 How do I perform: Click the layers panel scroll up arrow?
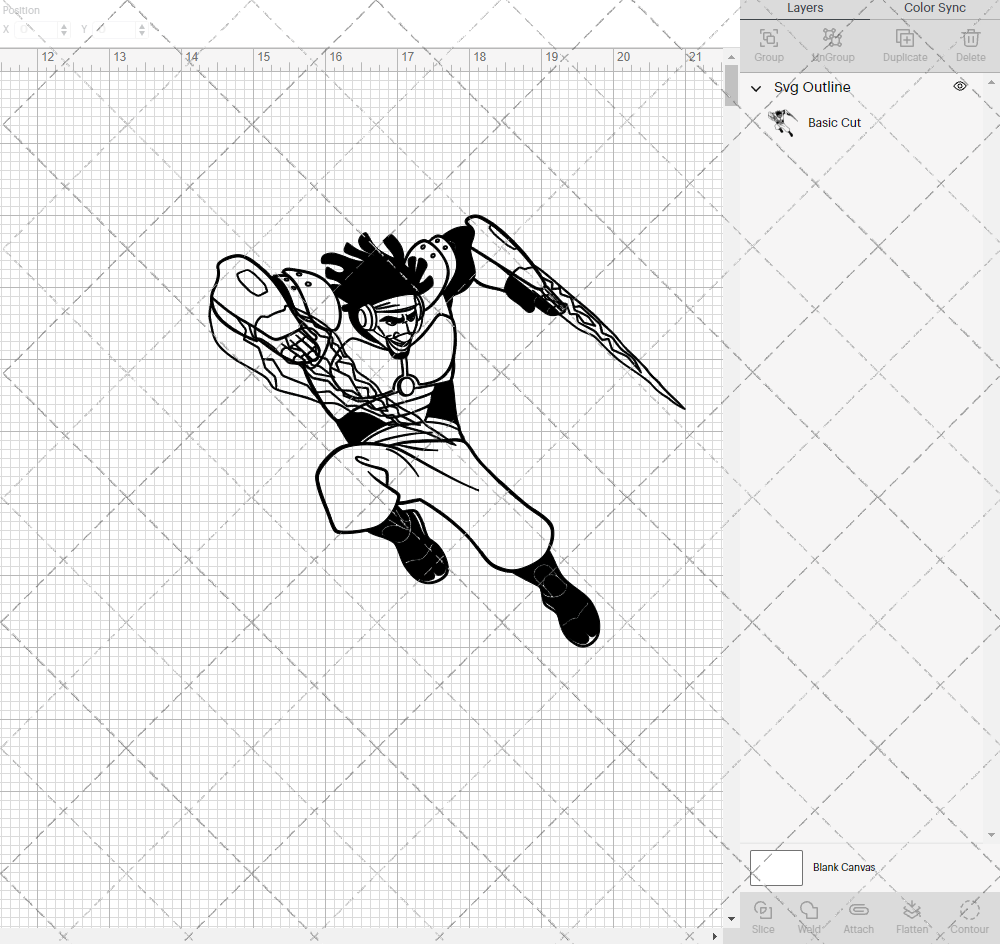tap(990, 83)
